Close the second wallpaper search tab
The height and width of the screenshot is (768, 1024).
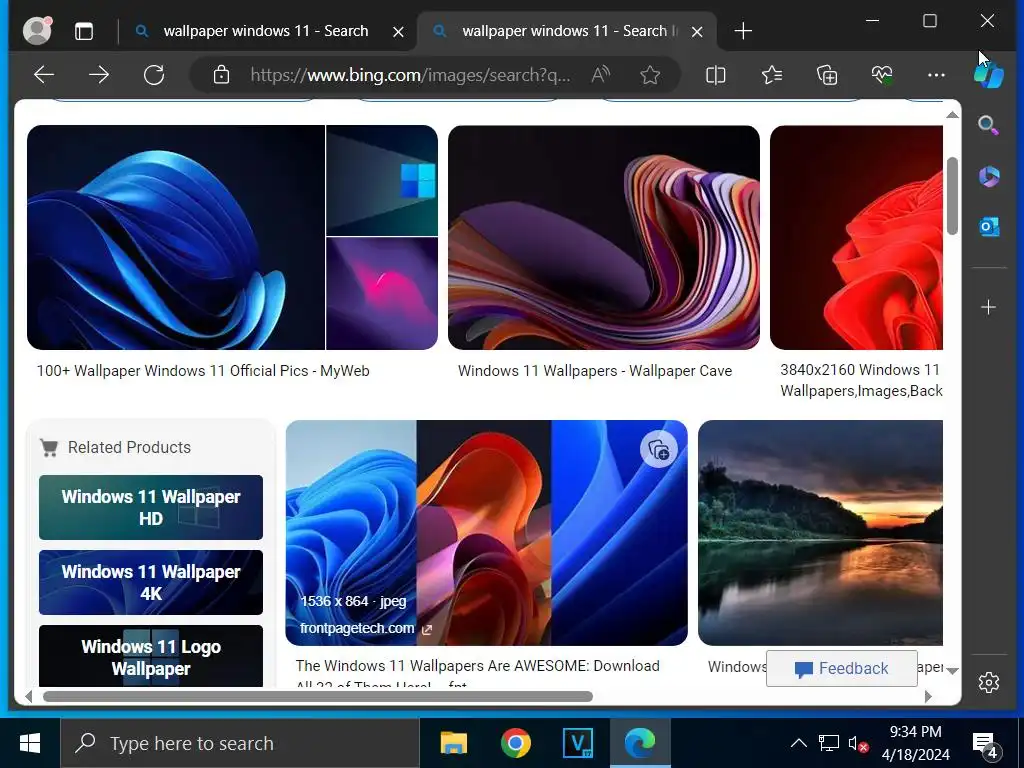(x=697, y=31)
